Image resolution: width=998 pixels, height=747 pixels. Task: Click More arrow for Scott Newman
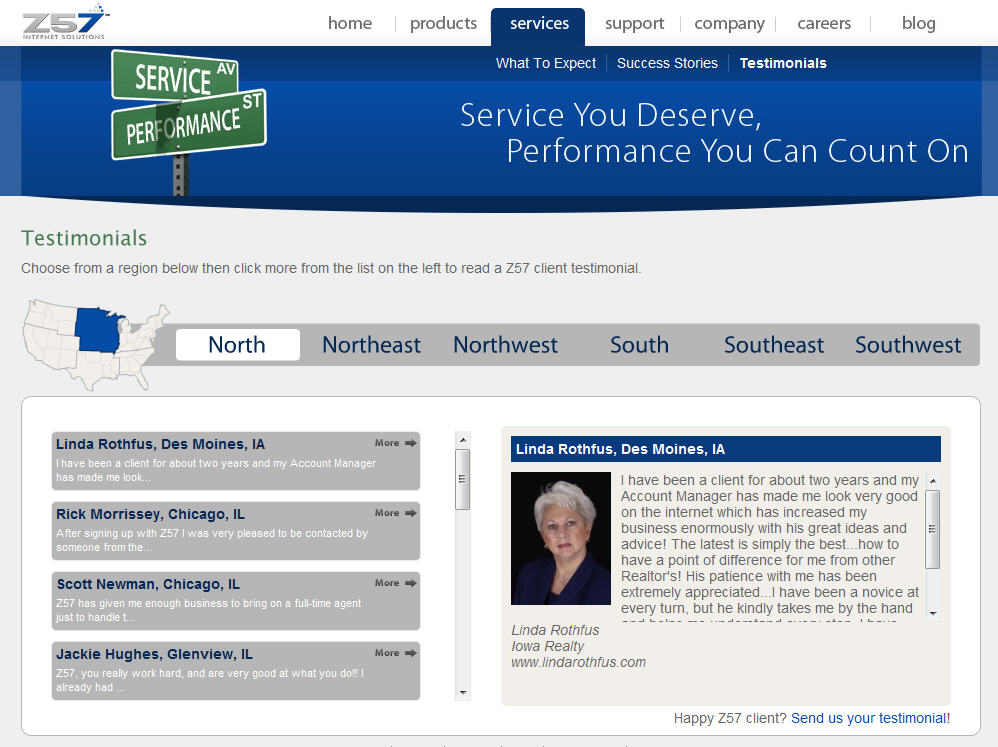(395, 583)
